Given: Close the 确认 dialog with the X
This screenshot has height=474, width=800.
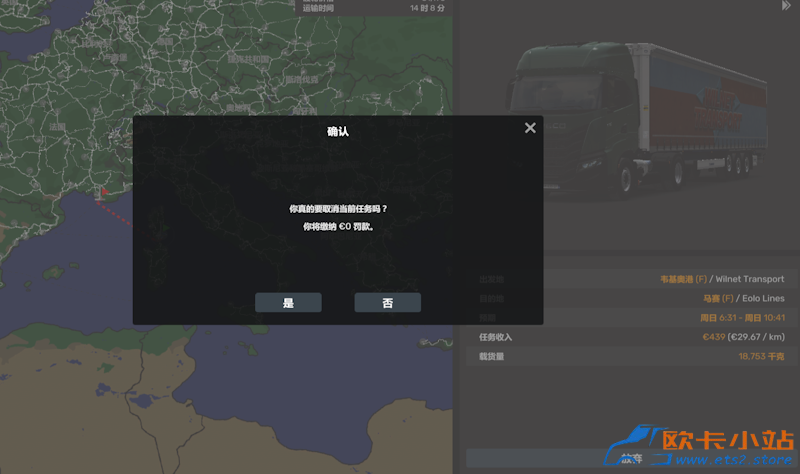Looking at the screenshot, I should click(x=530, y=128).
